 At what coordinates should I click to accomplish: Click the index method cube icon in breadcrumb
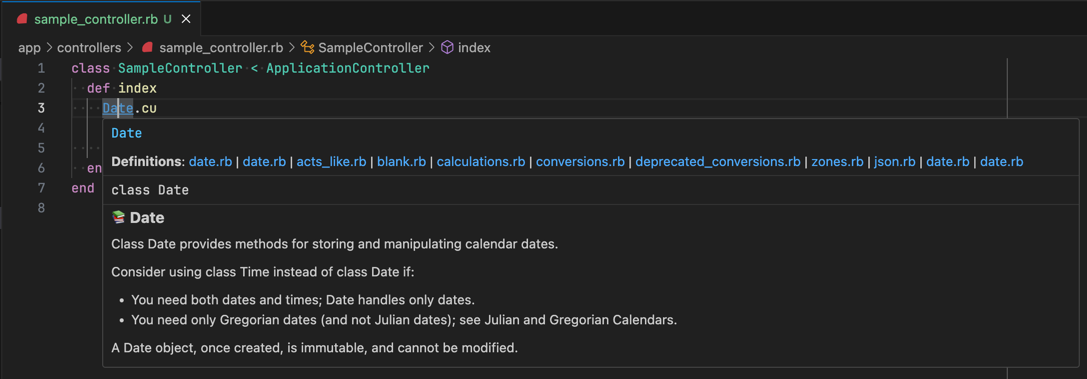coord(447,48)
